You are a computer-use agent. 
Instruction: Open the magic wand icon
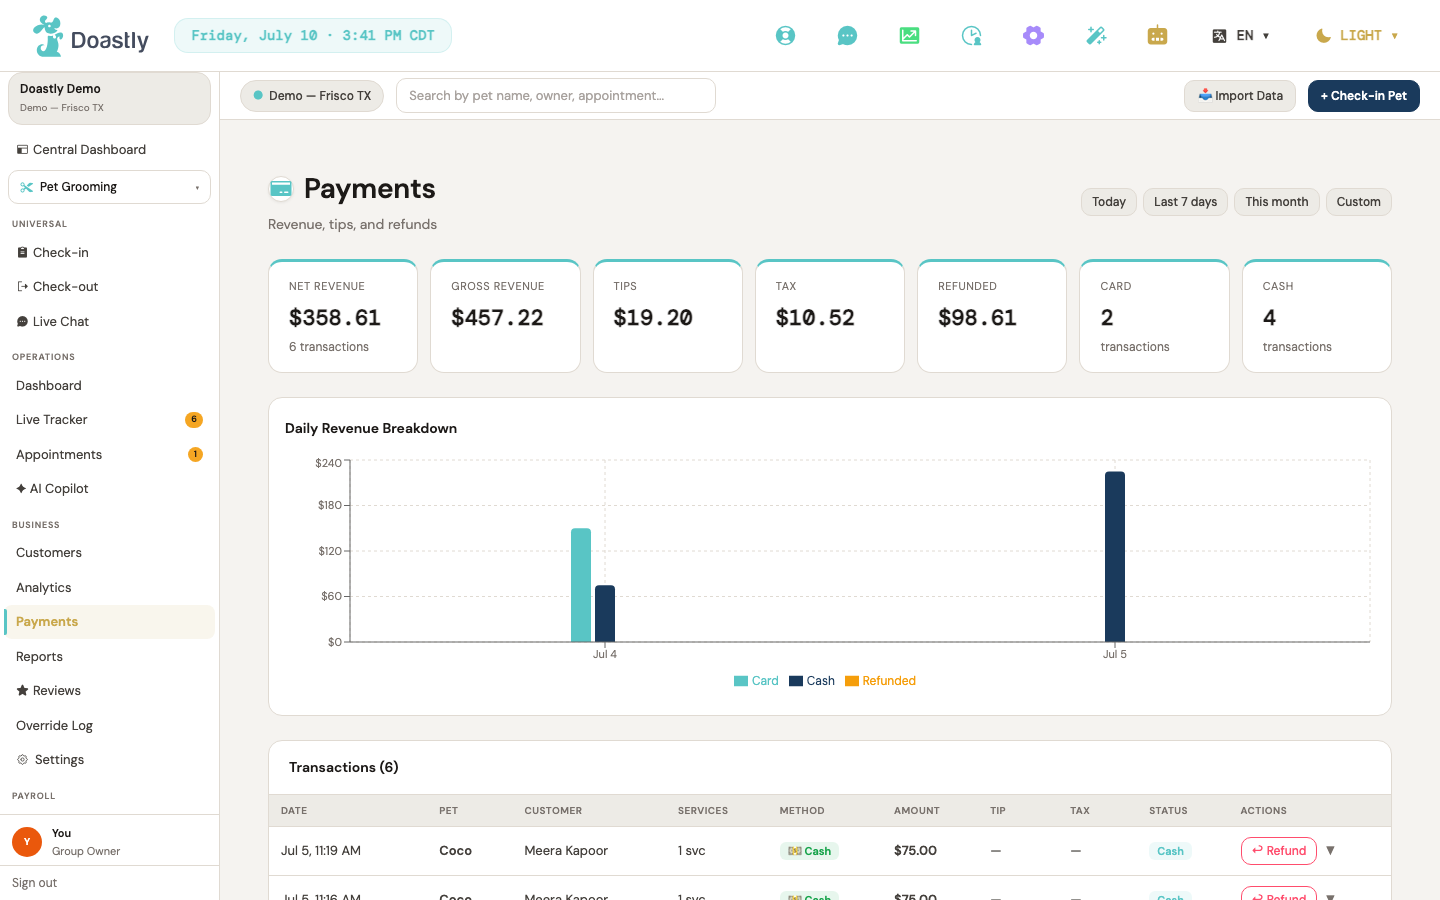tap(1096, 36)
